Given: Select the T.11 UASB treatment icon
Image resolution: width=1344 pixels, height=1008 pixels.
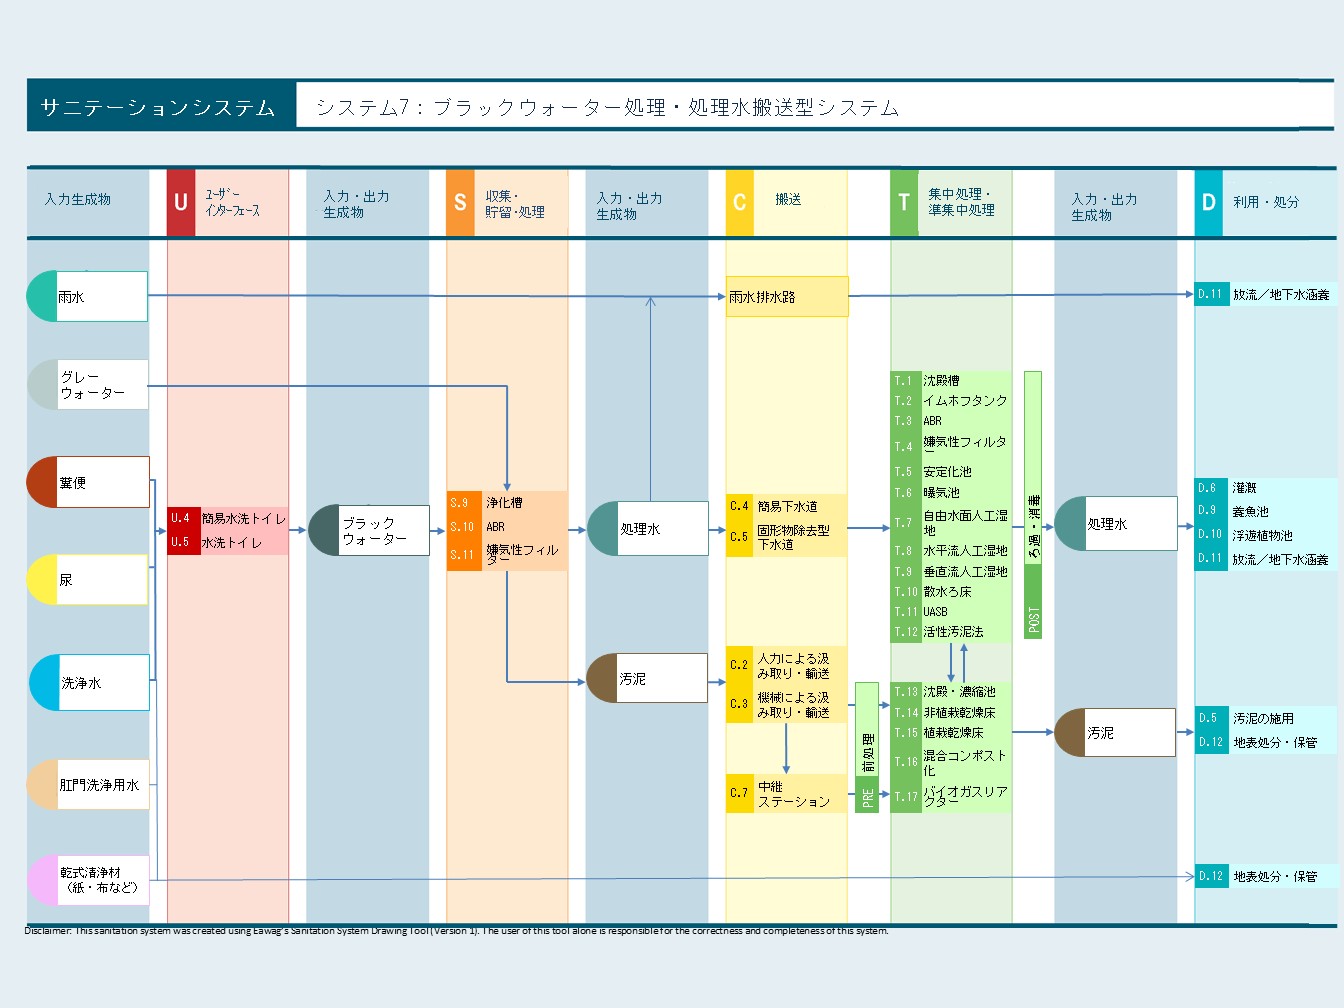Looking at the screenshot, I should (905, 611).
